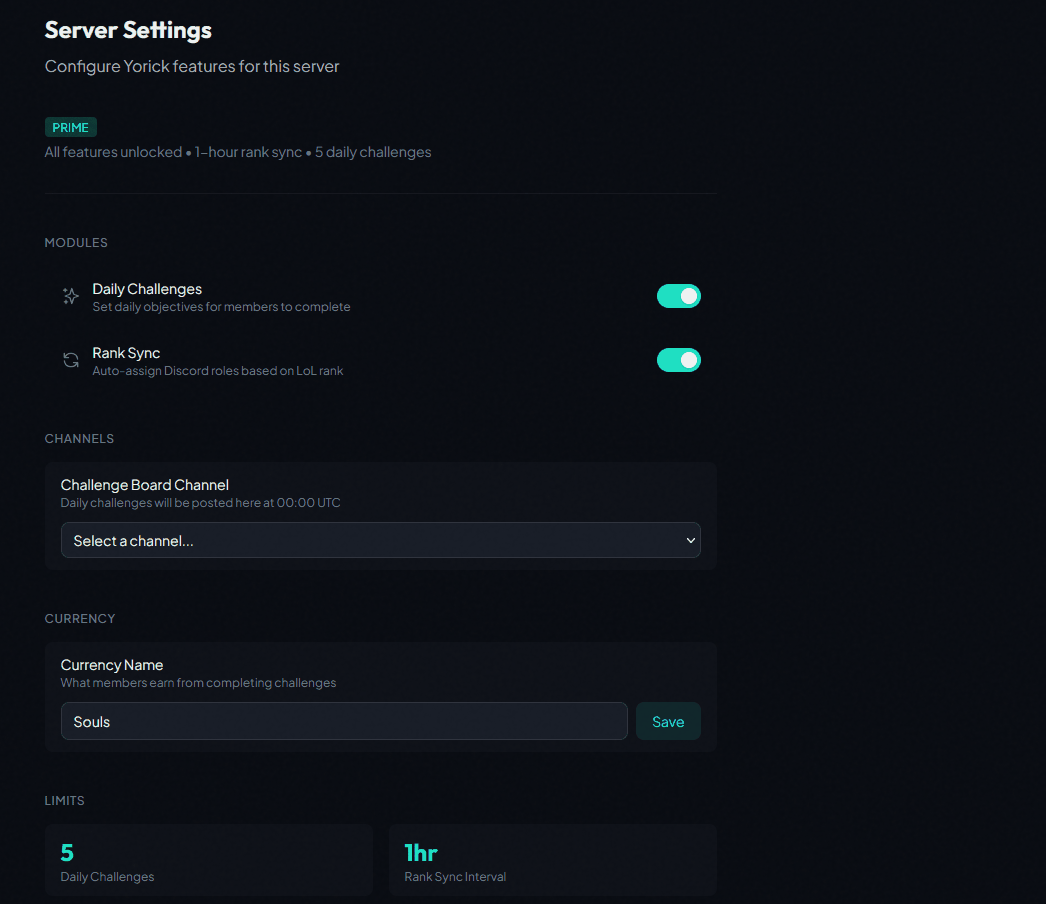This screenshot has width=1046, height=904.
Task: Click the Daily Challenges sparkle icon
Action: pos(70,296)
